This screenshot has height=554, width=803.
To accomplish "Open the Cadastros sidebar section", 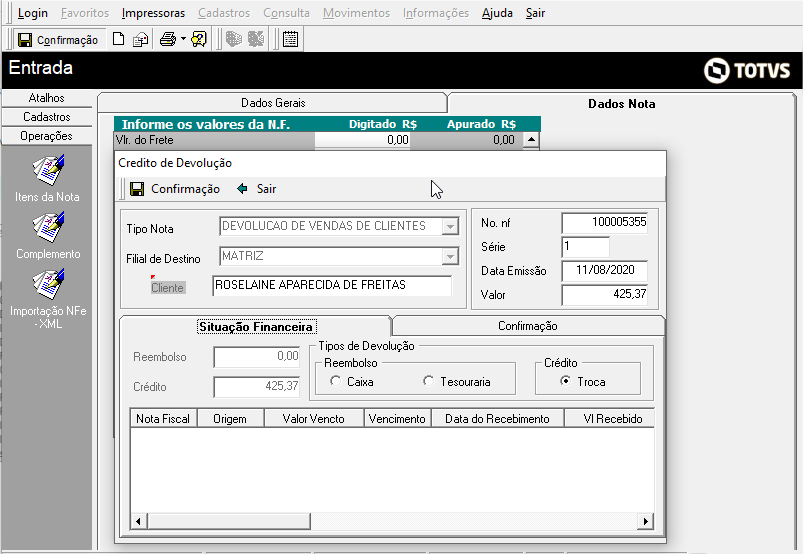I will click(x=47, y=117).
